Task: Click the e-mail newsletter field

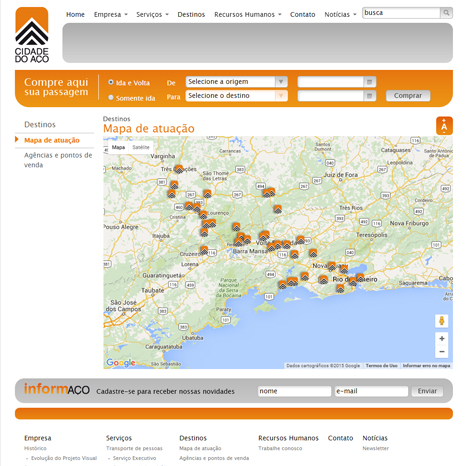Action: [371, 391]
